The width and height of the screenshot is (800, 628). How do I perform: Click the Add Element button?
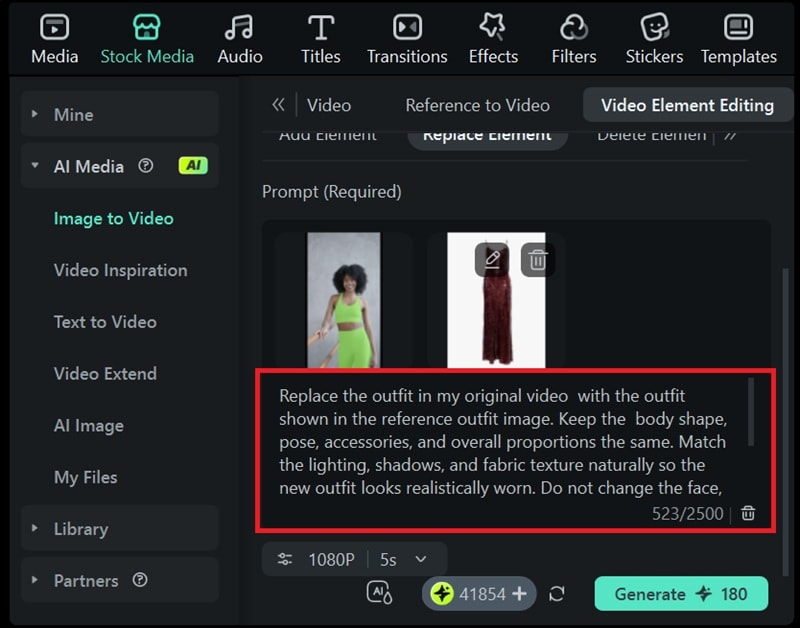(328, 134)
